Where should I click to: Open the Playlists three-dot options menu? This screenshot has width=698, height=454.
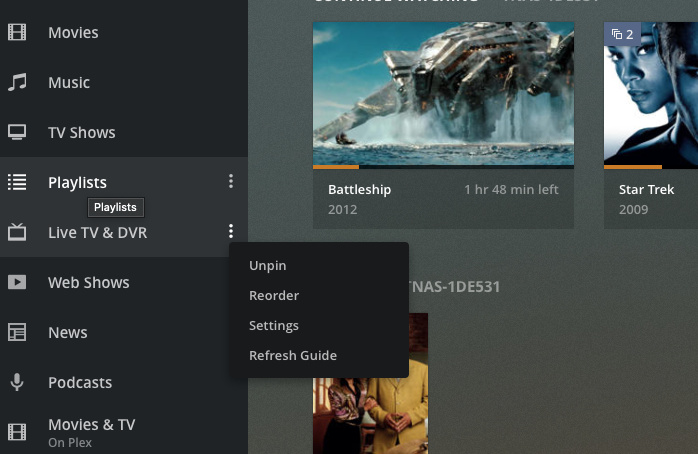click(x=231, y=181)
